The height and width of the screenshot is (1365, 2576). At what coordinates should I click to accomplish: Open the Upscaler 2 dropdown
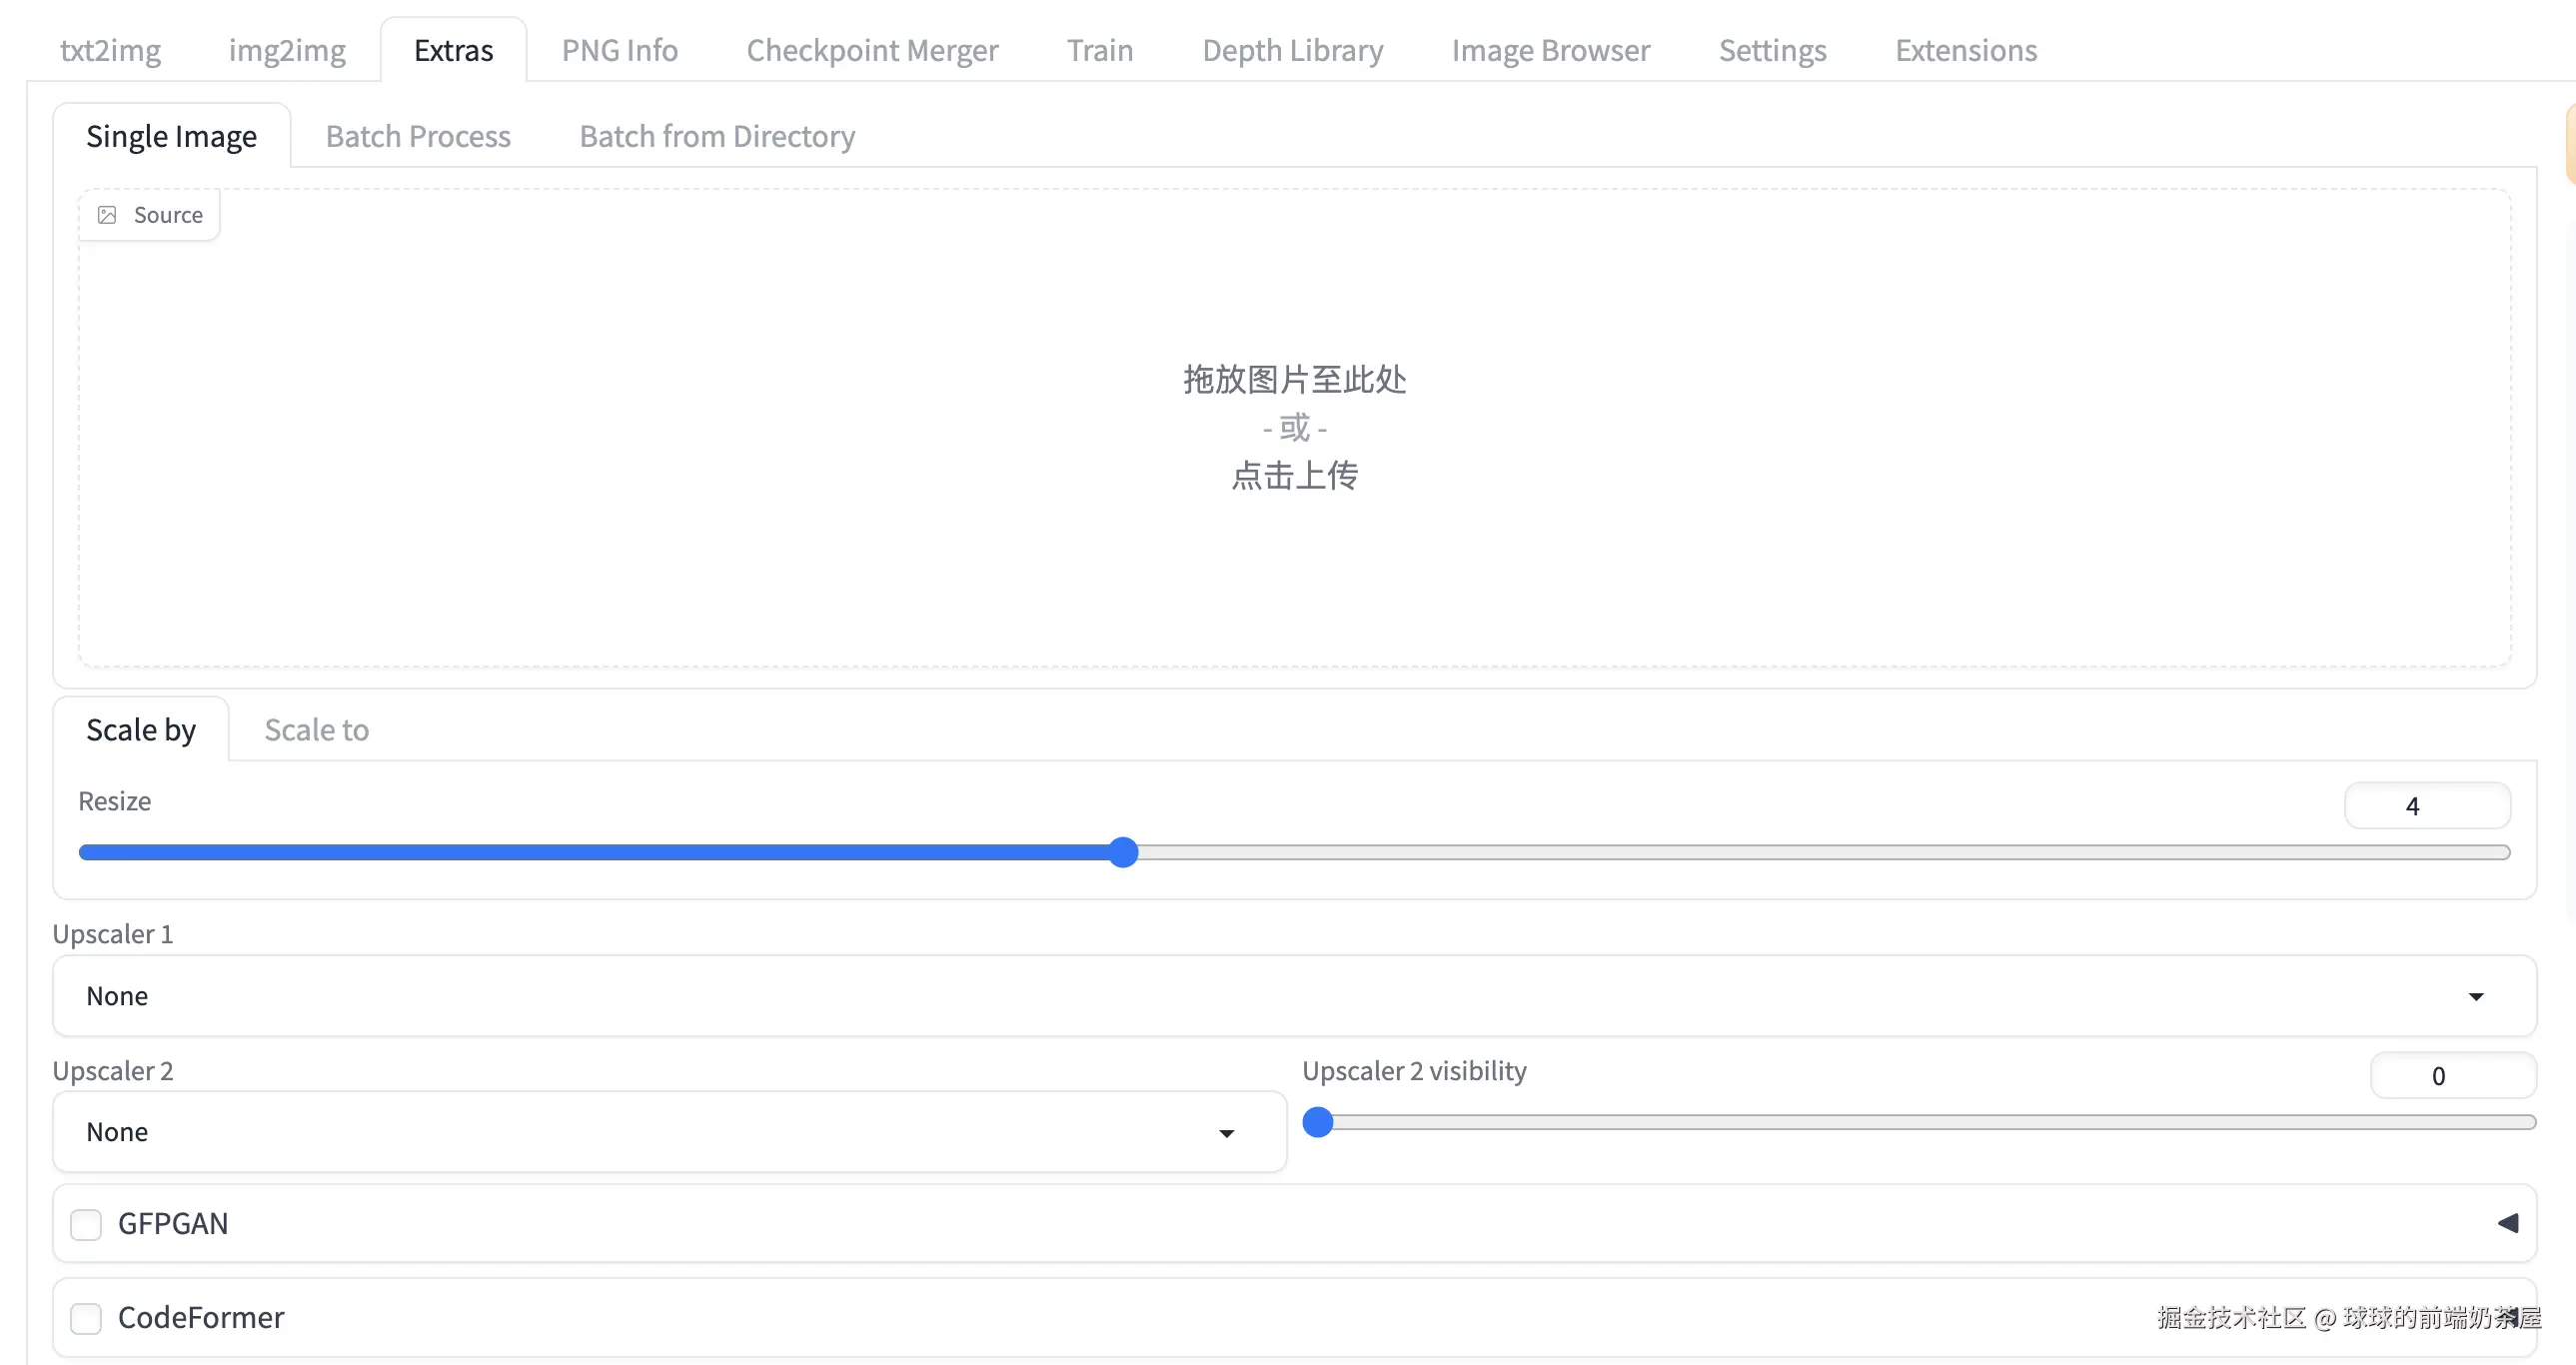(668, 1132)
